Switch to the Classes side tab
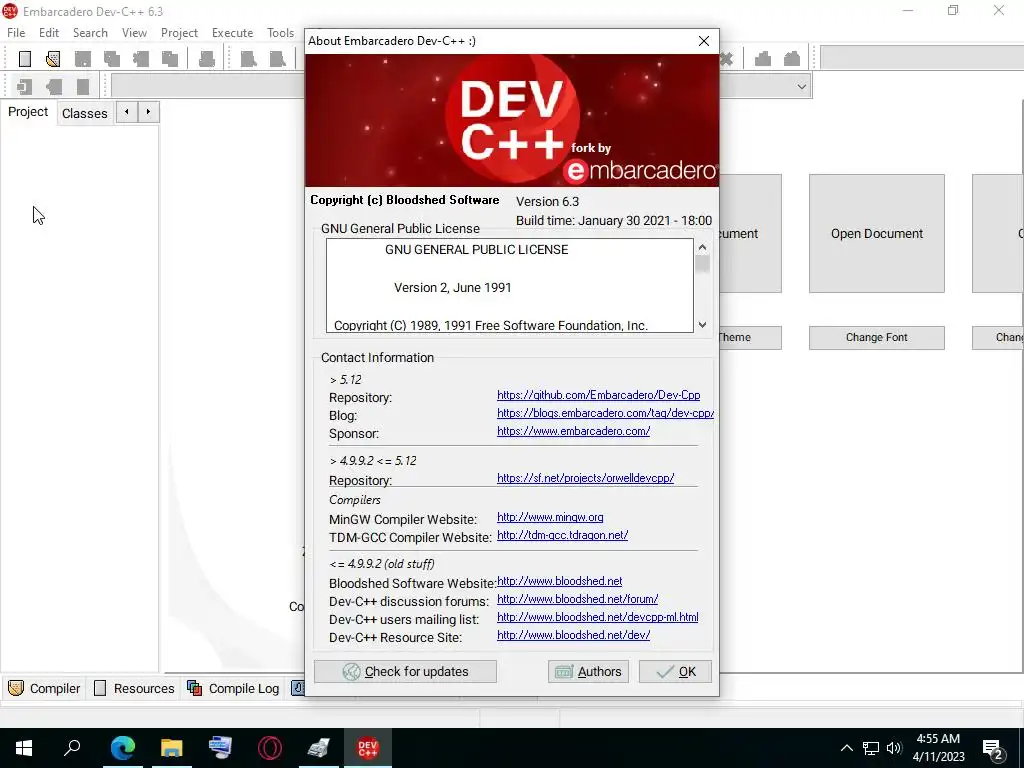1024x768 pixels. (85, 113)
